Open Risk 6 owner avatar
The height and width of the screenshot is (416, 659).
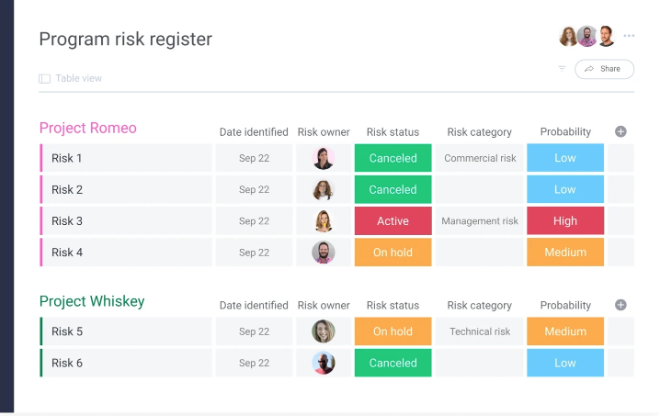coord(323,363)
